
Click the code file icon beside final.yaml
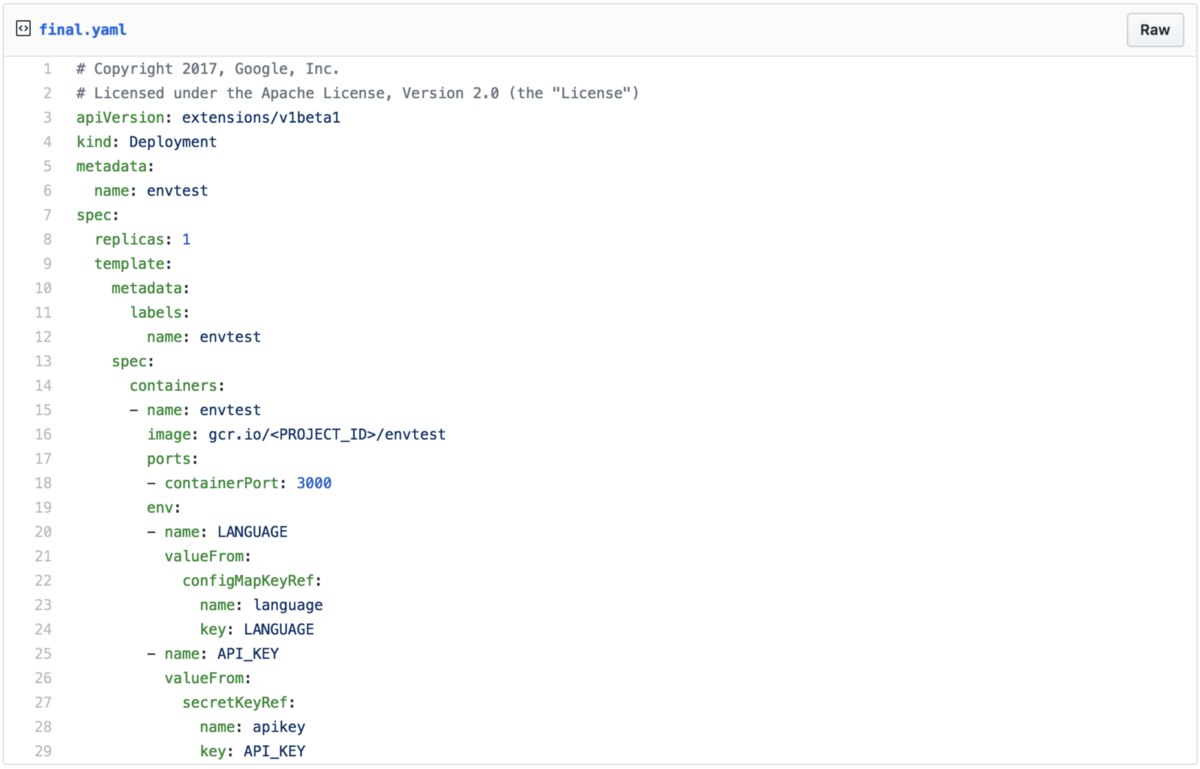pos(23,29)
